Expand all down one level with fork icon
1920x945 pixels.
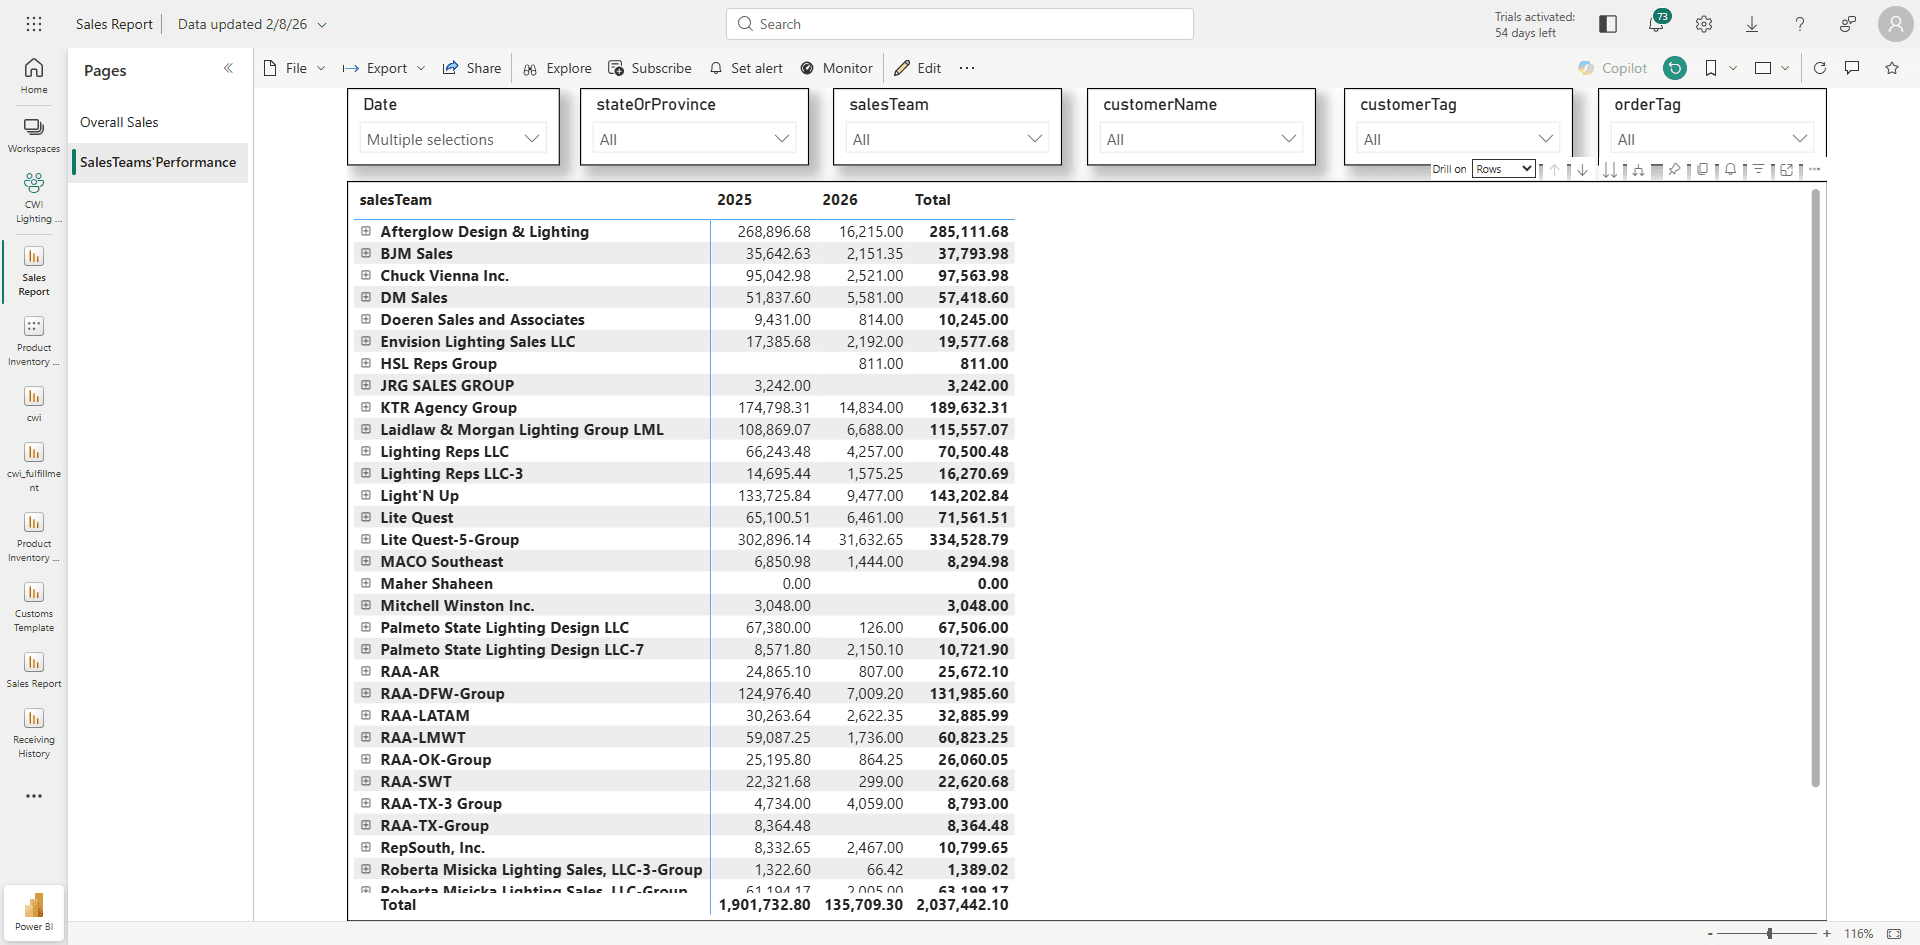1638,169
